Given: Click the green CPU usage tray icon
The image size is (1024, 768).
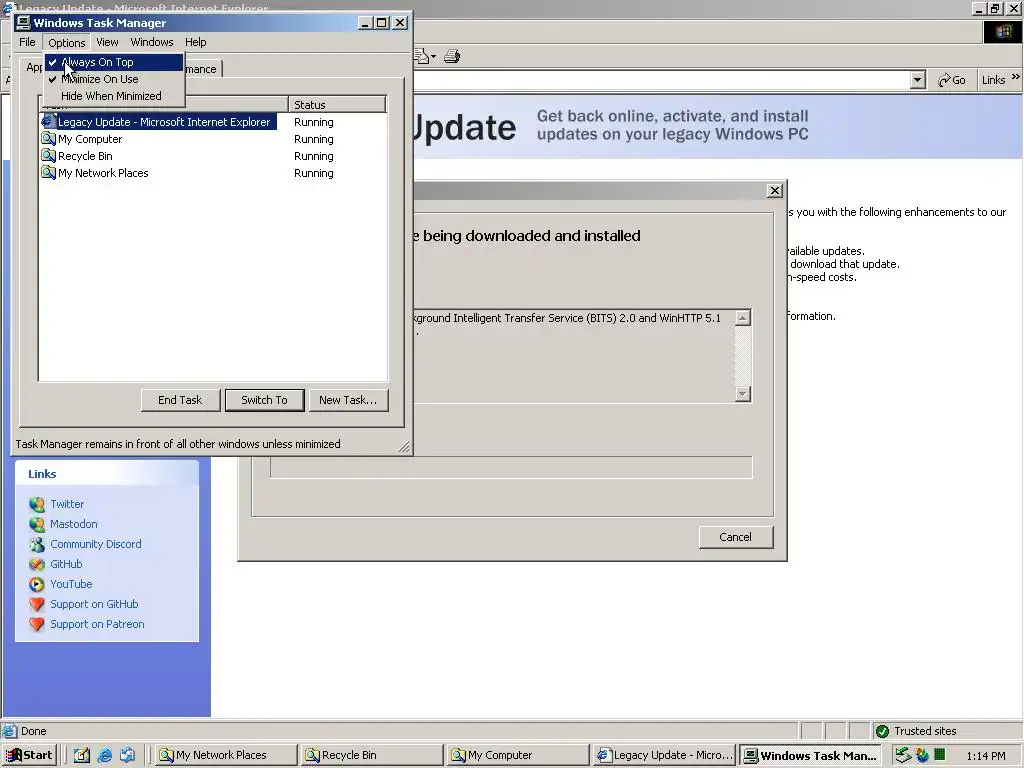Looking at the screenshot, I should (x=940, y=755).
